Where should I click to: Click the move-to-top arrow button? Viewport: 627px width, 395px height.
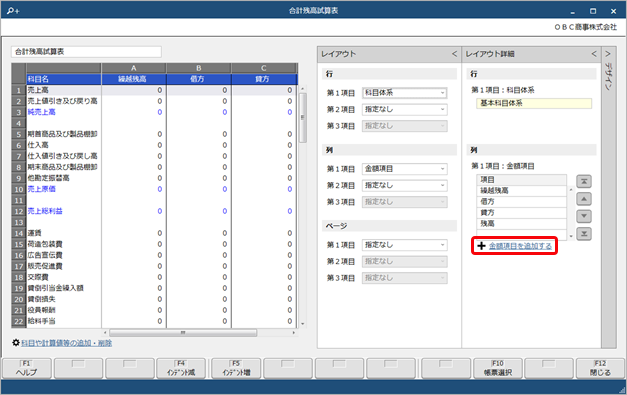(x=584, y=182)
